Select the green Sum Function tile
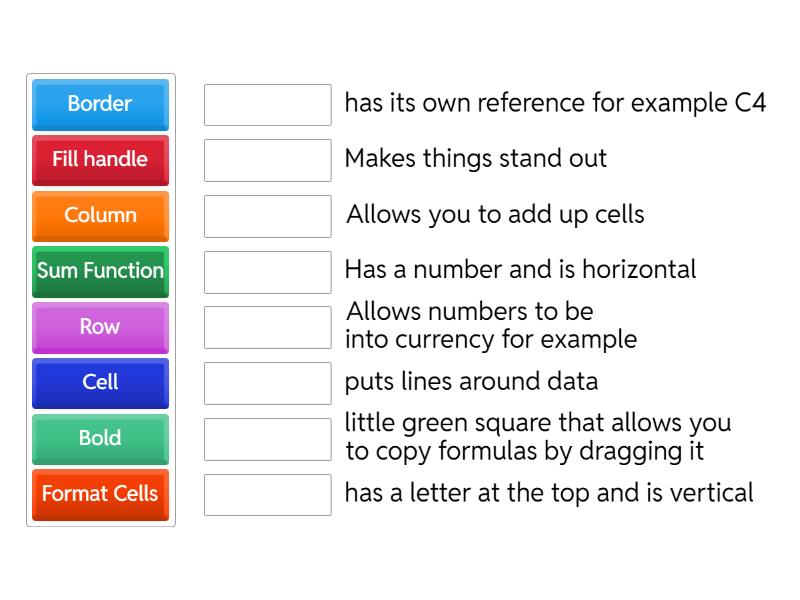 [x=100, y=271]
